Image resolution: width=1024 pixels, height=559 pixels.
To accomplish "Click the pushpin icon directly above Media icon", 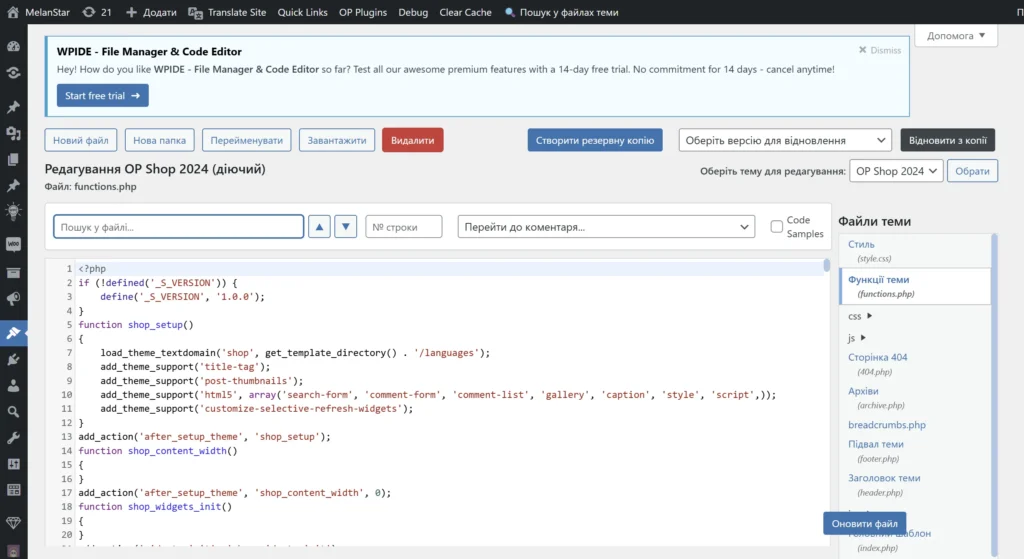I will (x=13, y=106).
